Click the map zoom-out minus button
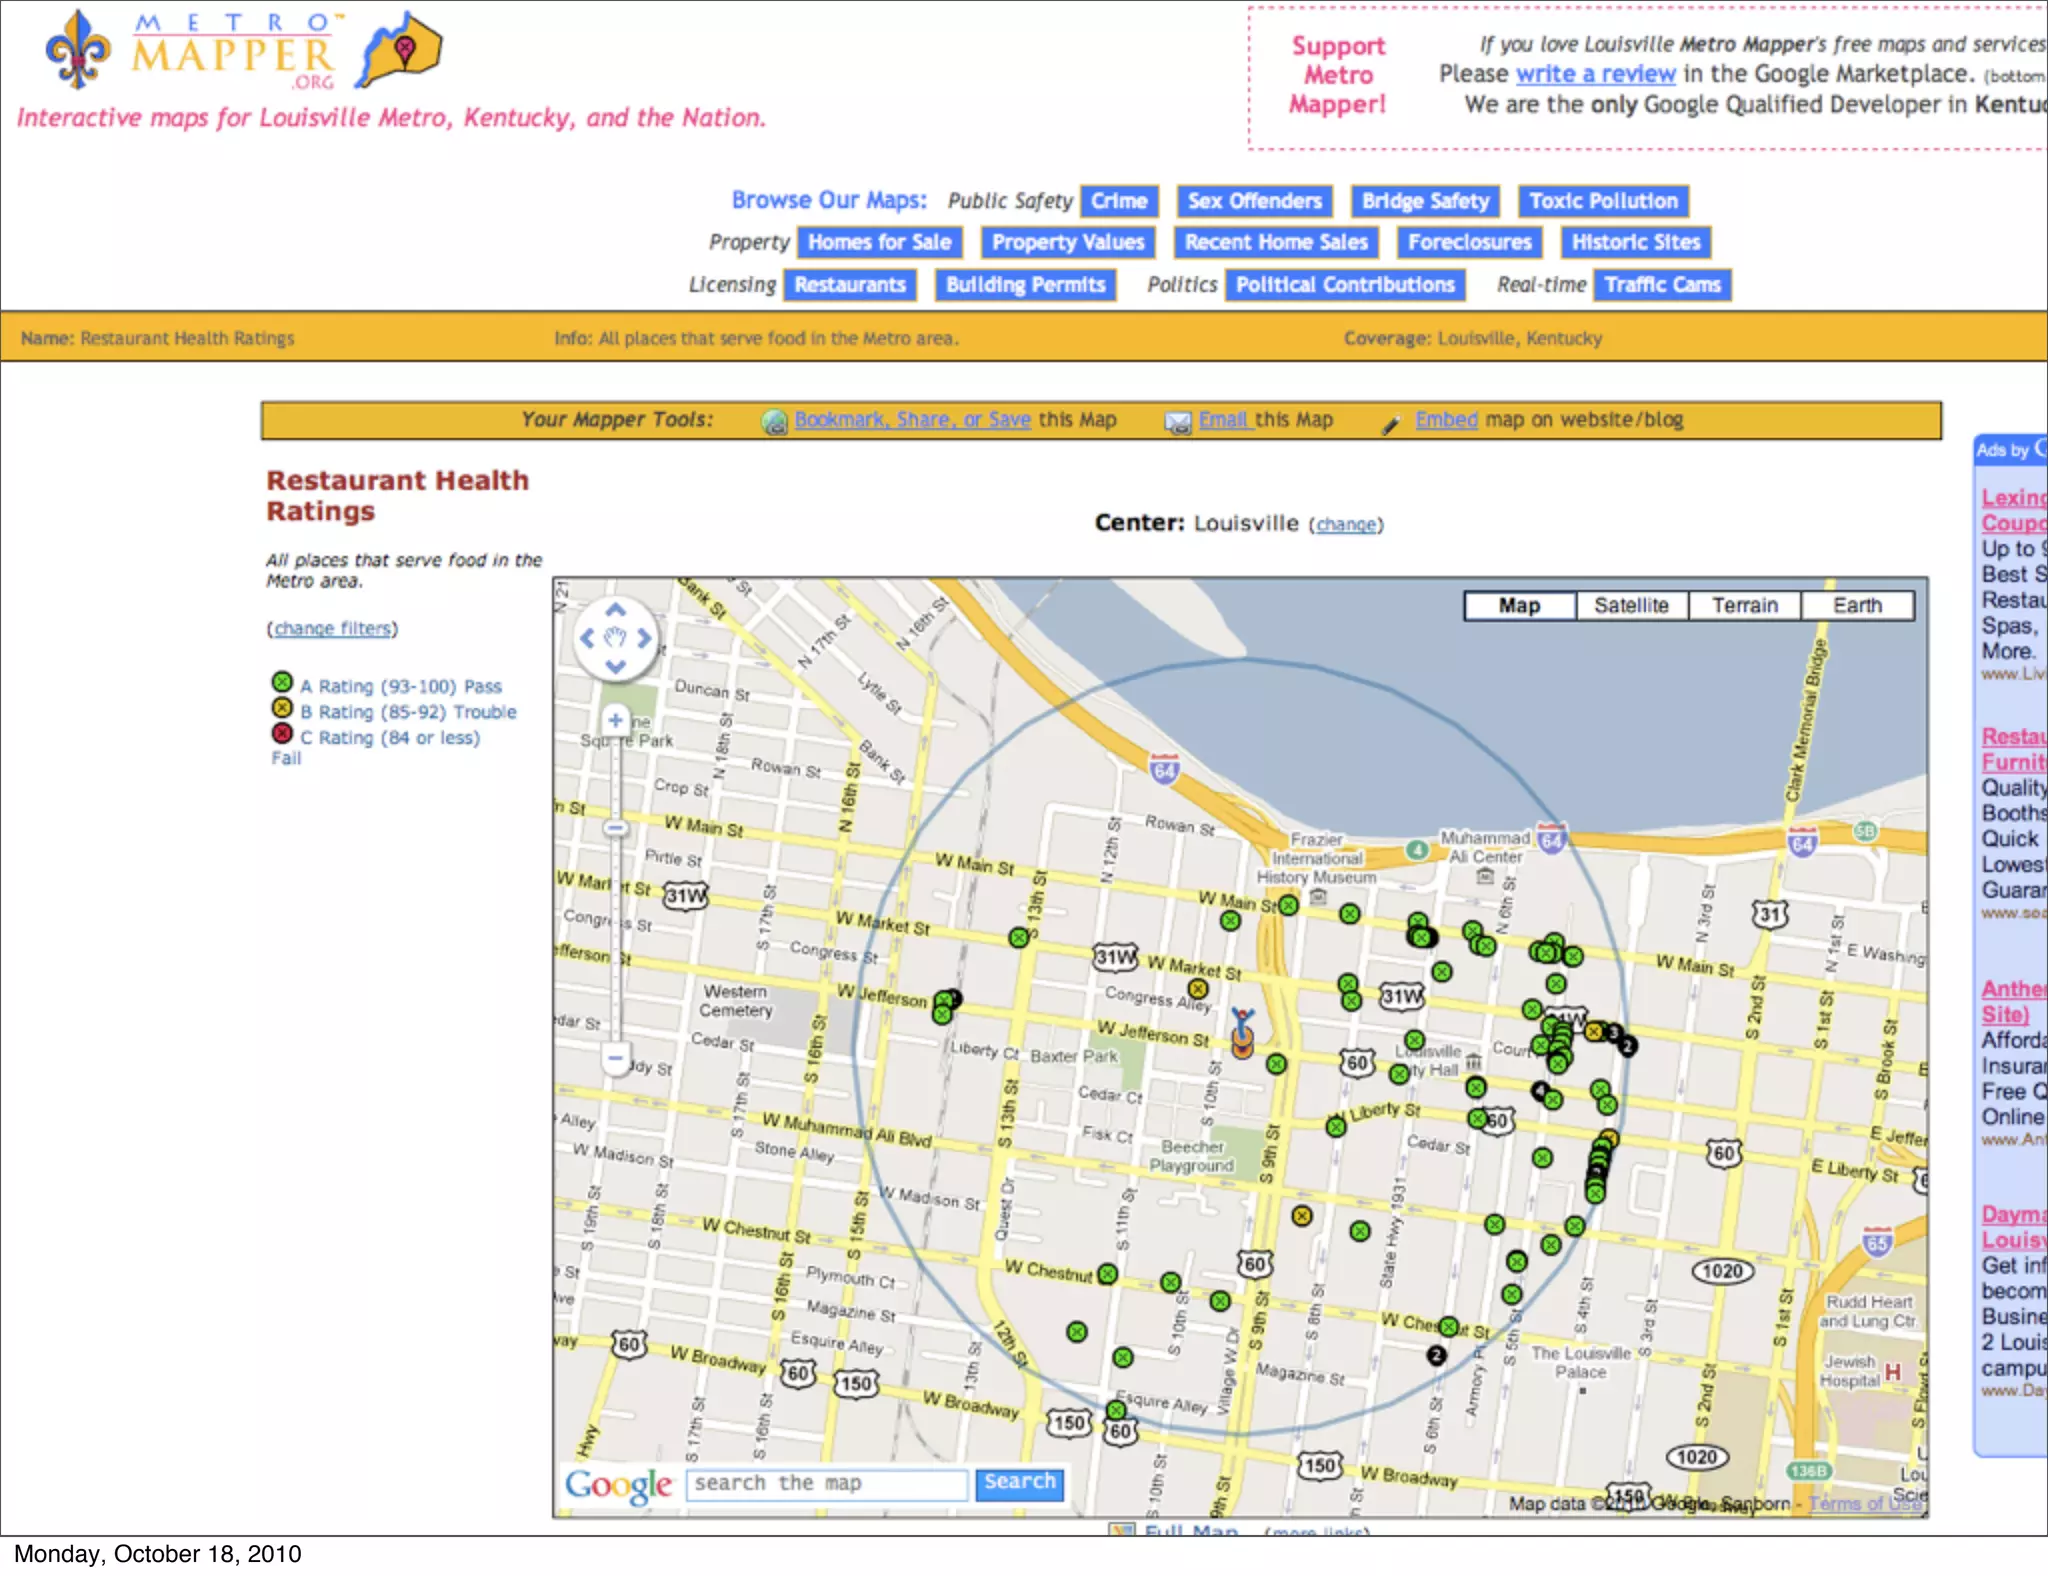 pos(615,1057)
